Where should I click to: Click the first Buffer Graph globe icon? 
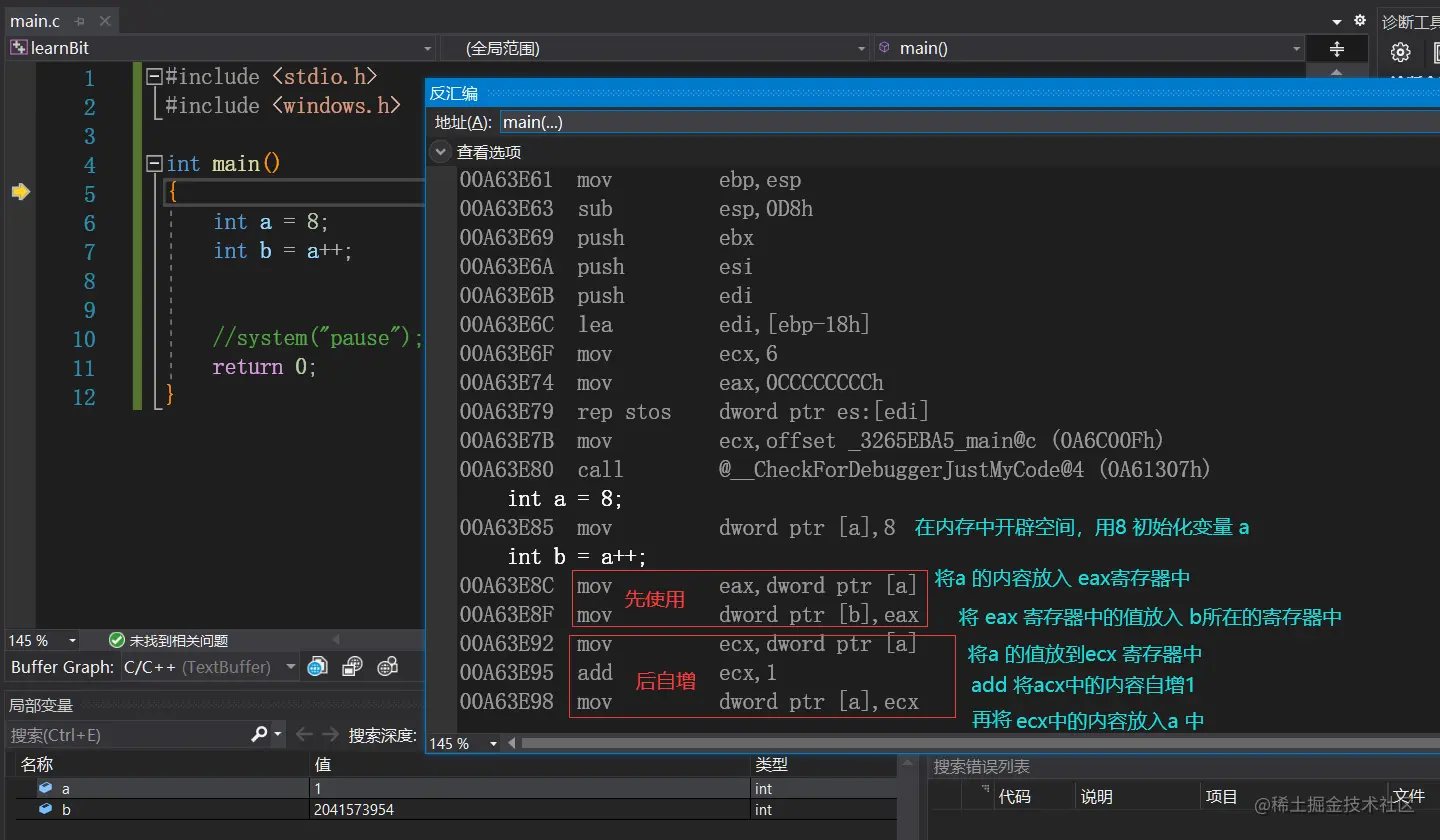(x=317, y=666)
